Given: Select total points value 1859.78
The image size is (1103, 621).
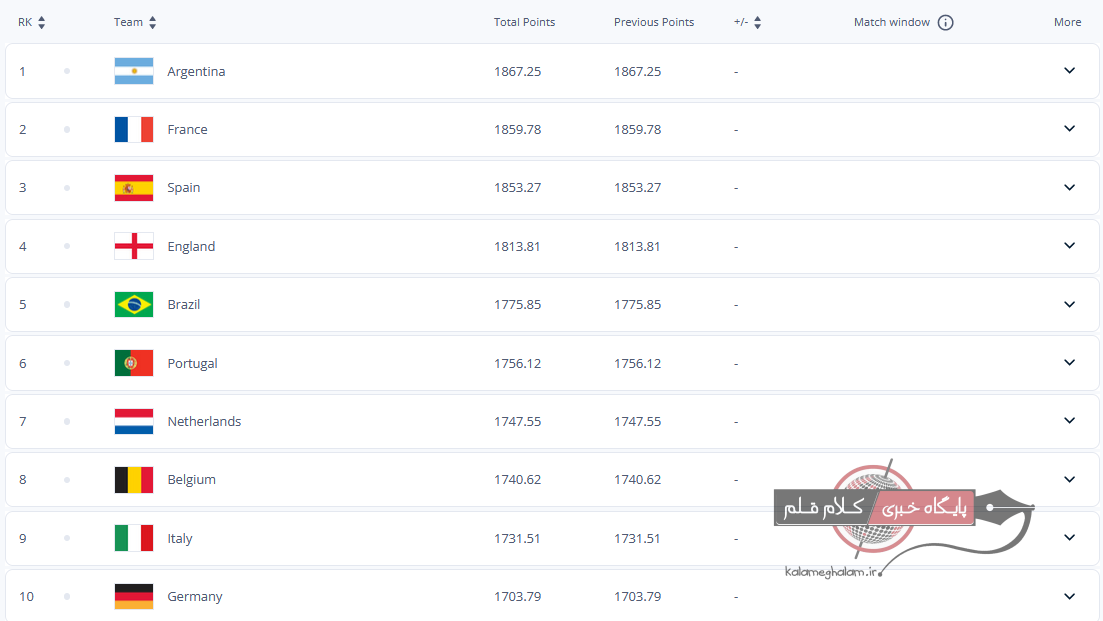Looking at the screenshot, I should [518, 129].
